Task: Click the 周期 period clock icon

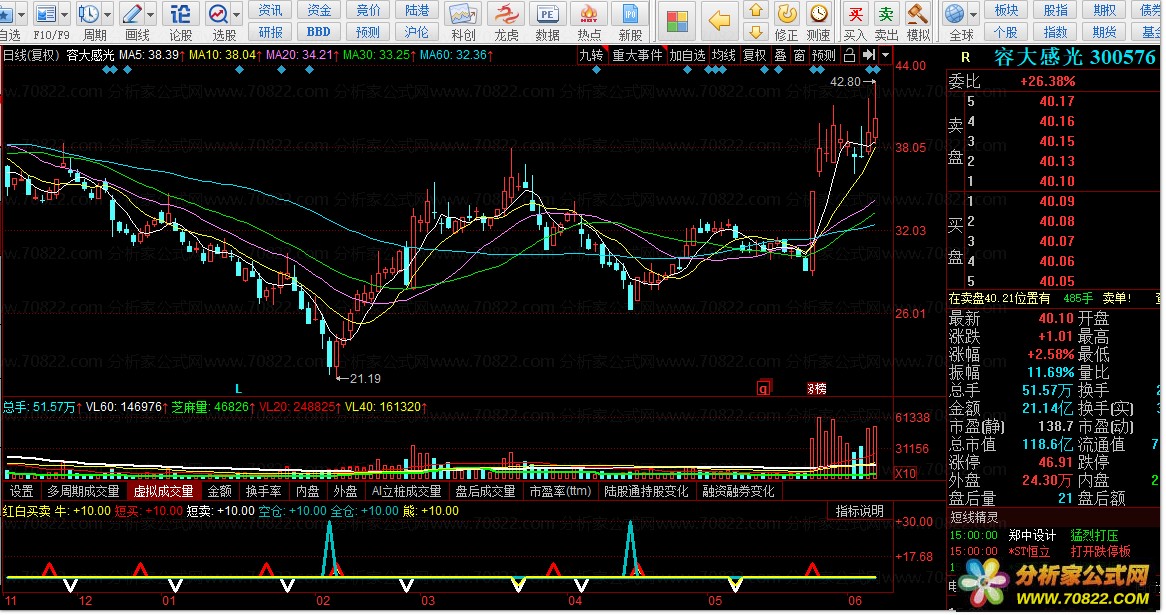Action: 88,14
